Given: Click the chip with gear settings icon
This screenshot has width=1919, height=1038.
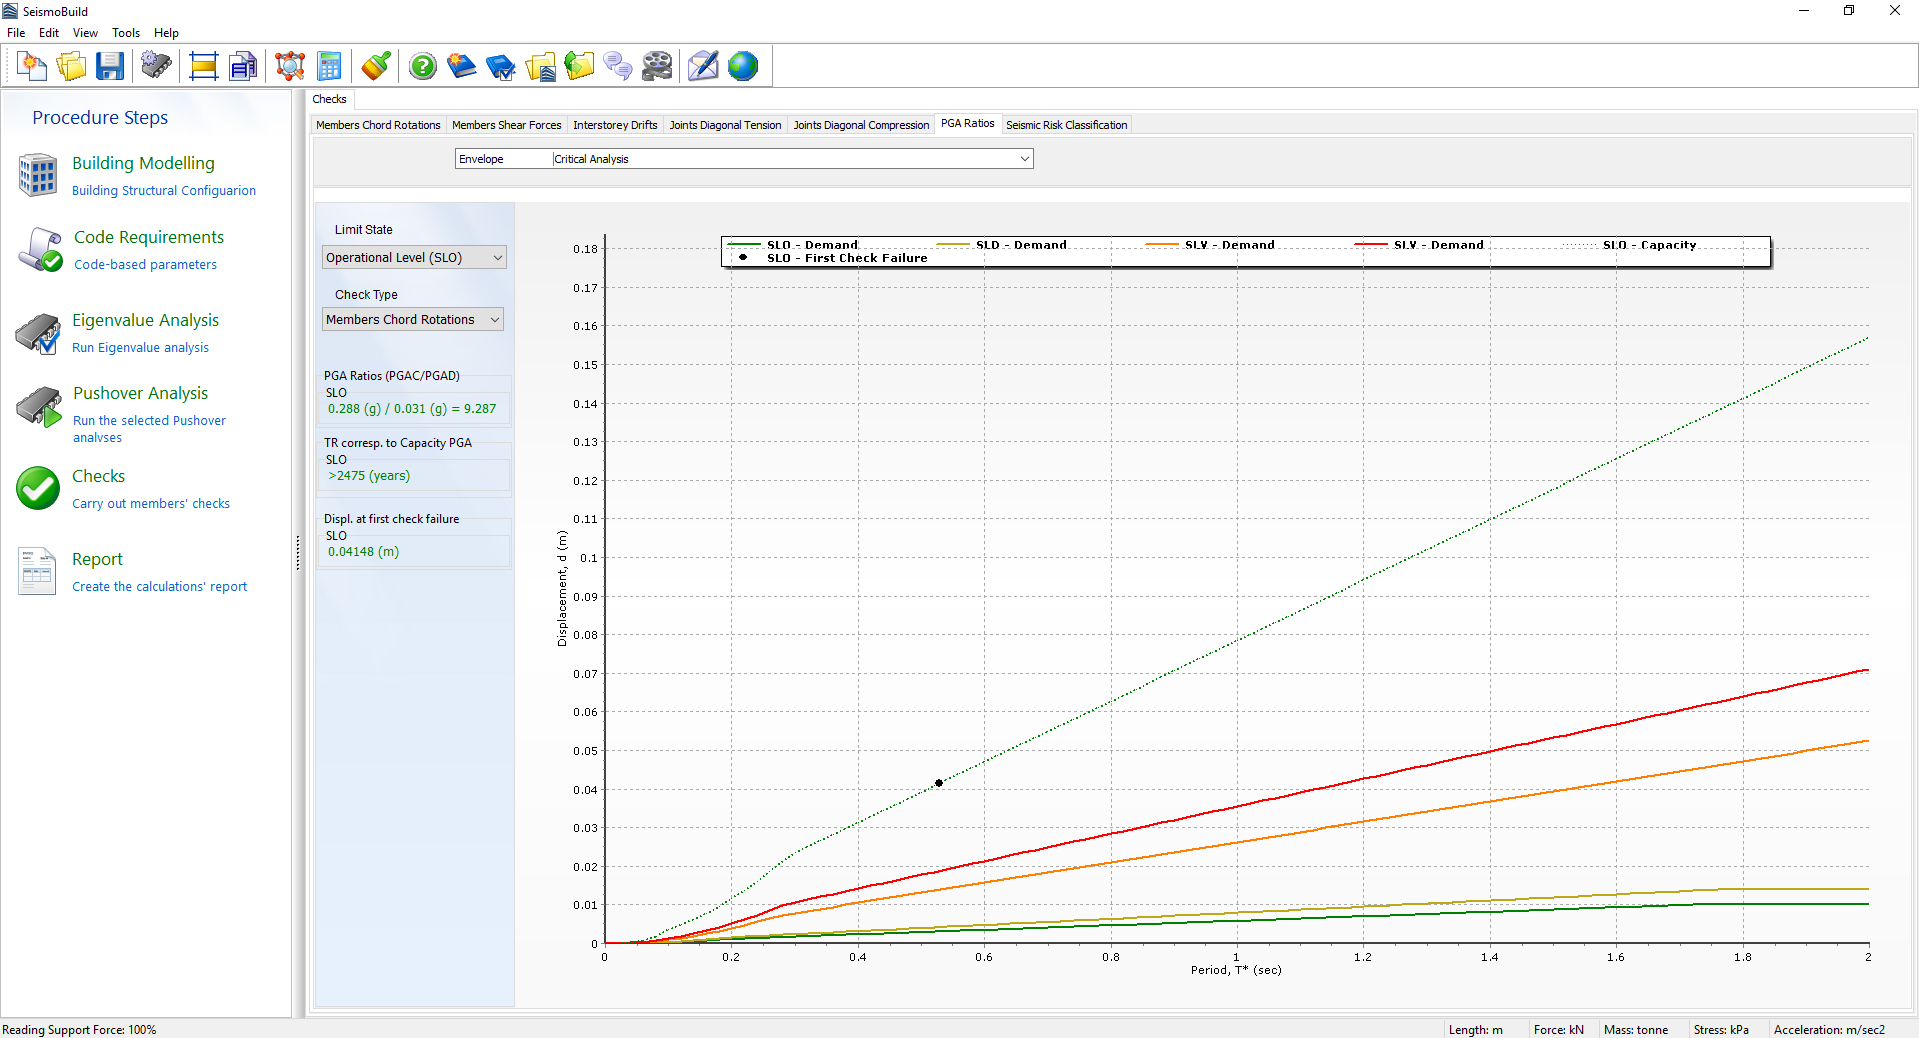Looking at the screenshot, I should point(156,67).
